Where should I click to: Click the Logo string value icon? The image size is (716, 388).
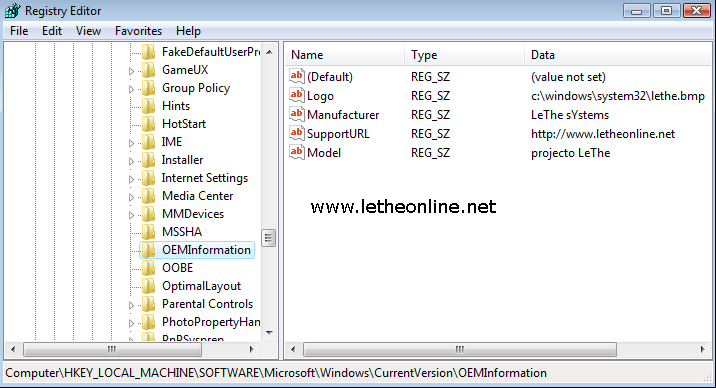(x=296, y=95)
